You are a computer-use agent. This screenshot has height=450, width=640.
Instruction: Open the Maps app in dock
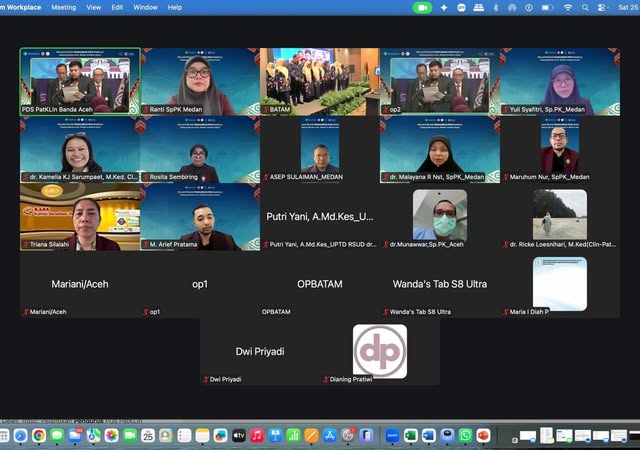point(93,436)
